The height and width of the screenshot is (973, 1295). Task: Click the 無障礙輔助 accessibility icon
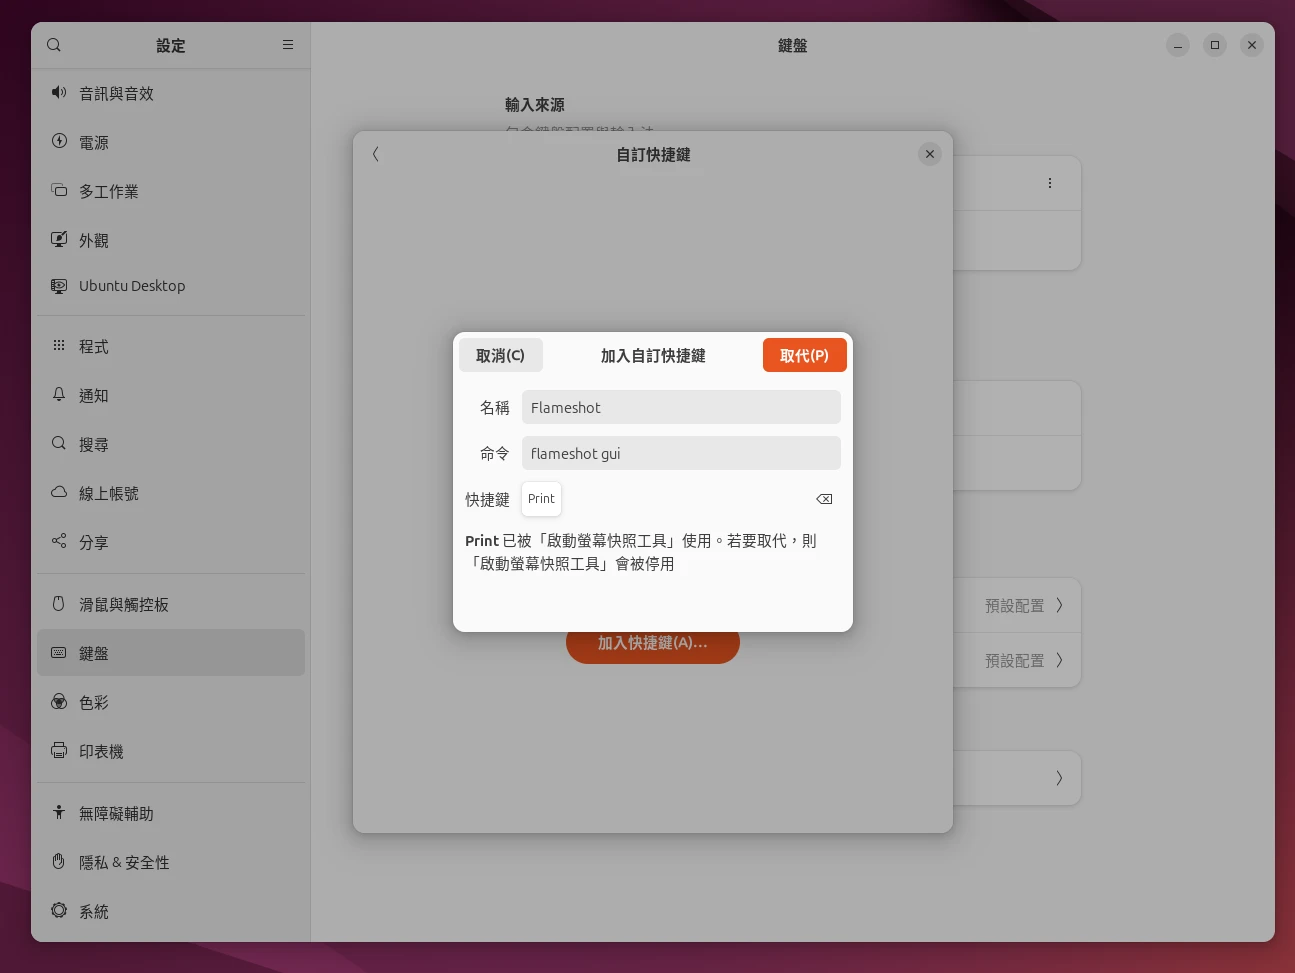[x=59, y=813]
